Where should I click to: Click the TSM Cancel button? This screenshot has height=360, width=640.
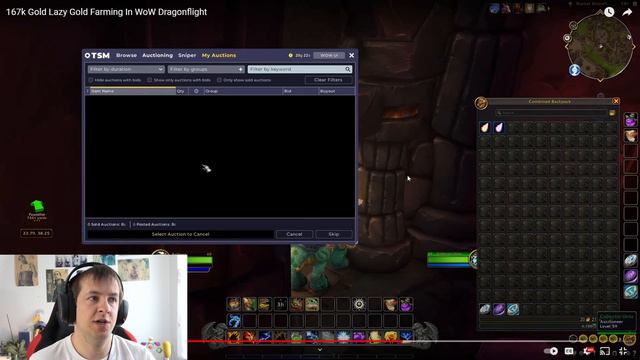coord(294,234)
